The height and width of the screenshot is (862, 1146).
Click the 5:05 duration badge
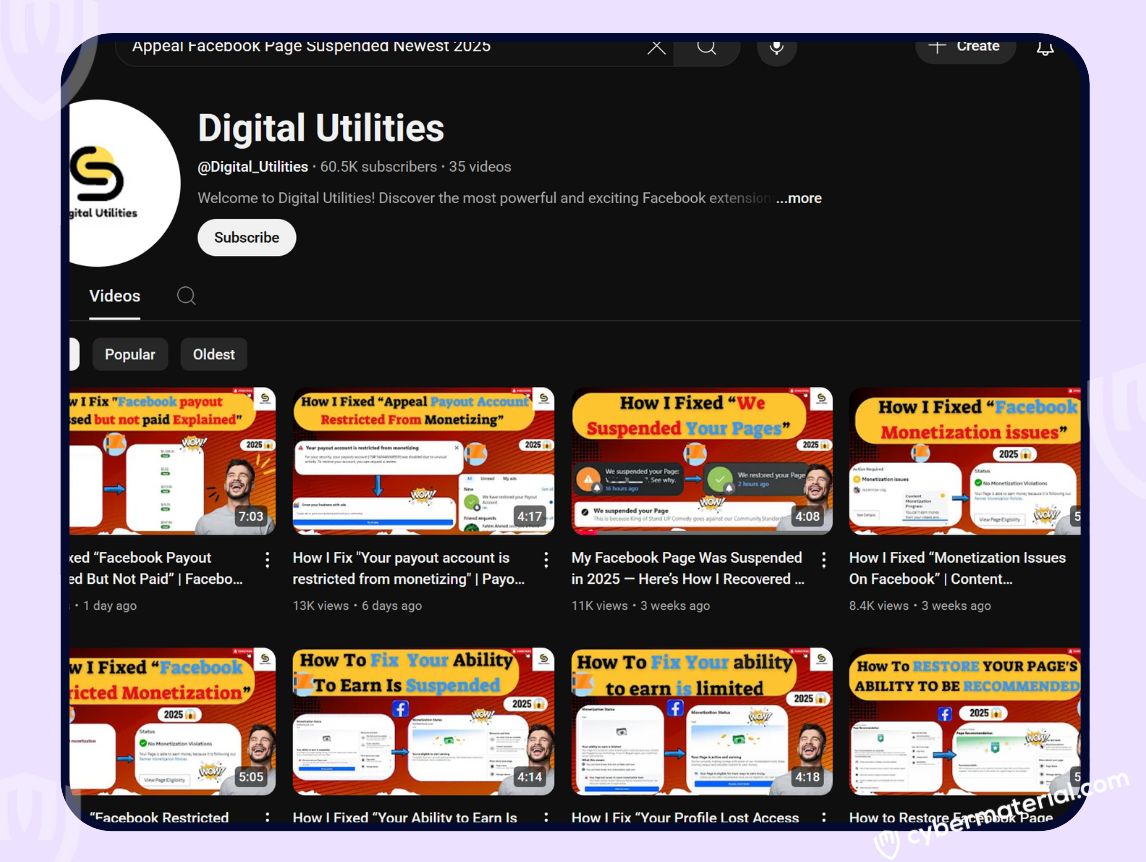pyautogui.click(x=251, y=776)
